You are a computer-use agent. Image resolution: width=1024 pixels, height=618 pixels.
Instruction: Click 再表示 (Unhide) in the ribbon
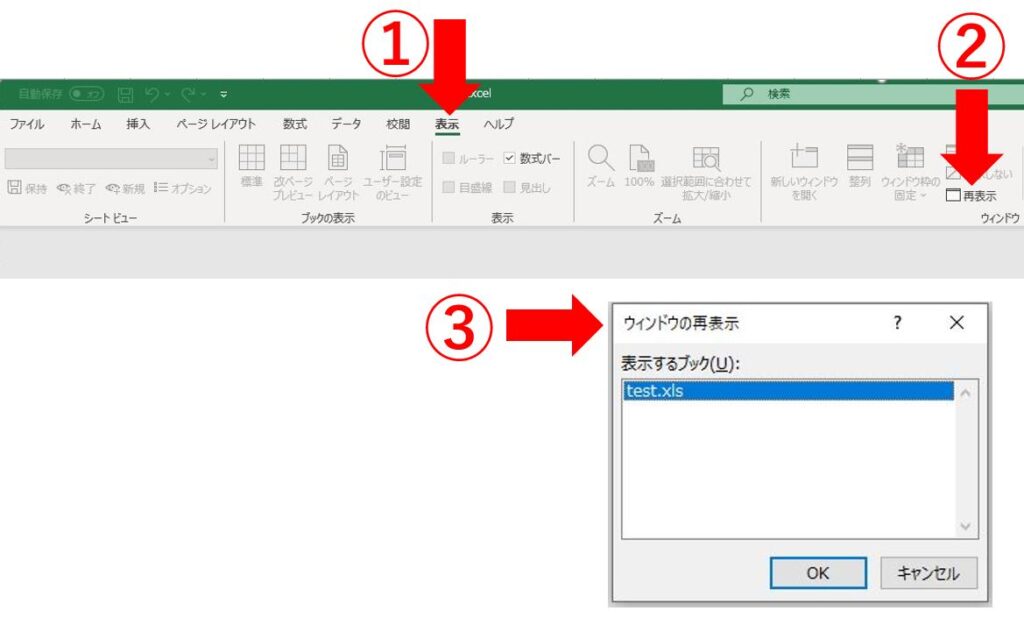point(971,196)
